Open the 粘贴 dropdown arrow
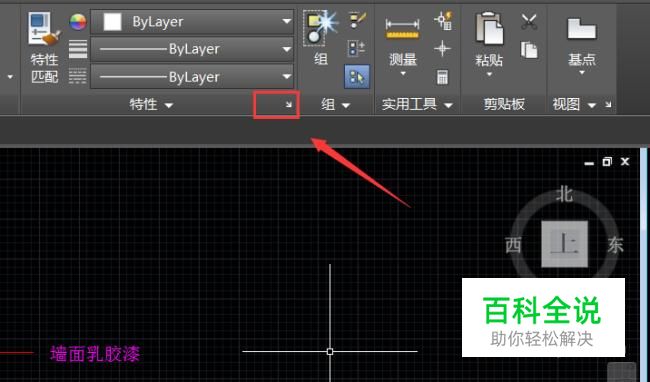This screenshot has width=650, height=382. pyautogui.click(x=489, y=75)
